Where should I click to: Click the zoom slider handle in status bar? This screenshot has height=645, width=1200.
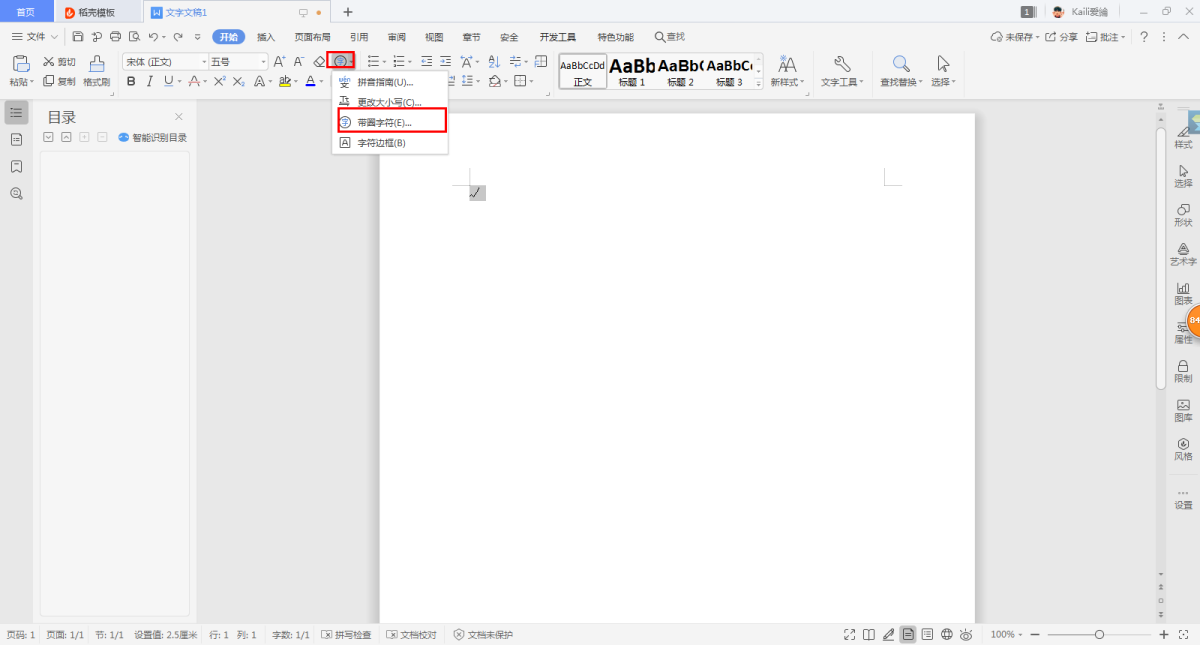pyautogui.click(x=1099, y=635)
